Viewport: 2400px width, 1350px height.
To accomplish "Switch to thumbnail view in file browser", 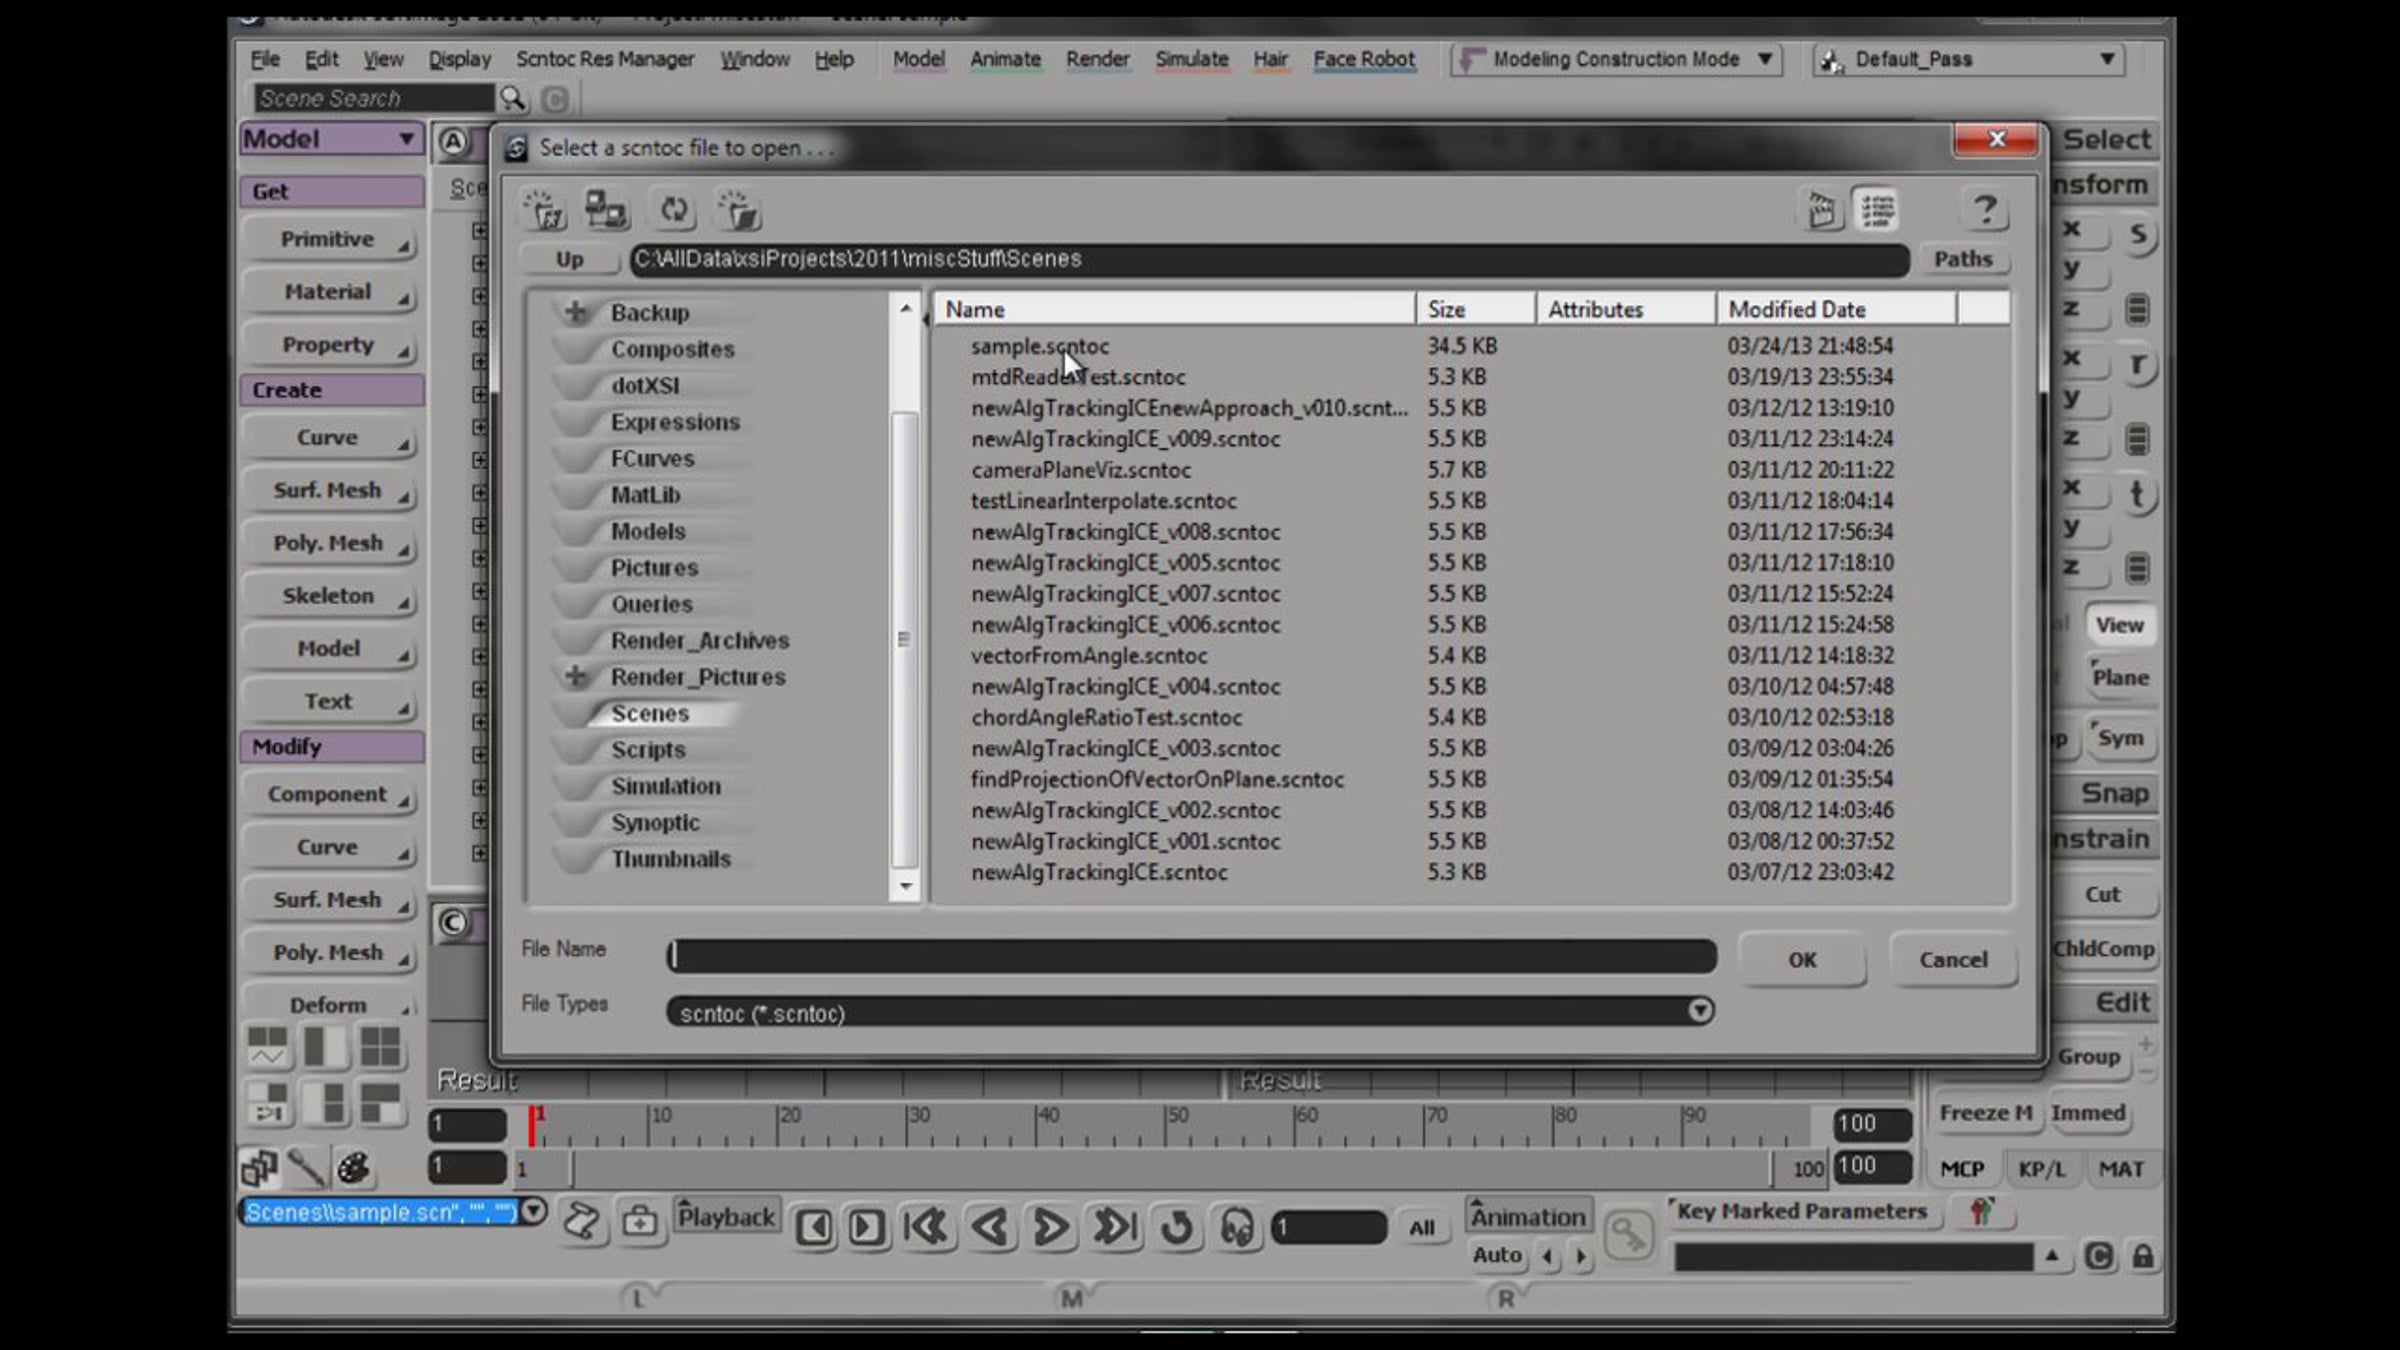I will coord(1822,210).
